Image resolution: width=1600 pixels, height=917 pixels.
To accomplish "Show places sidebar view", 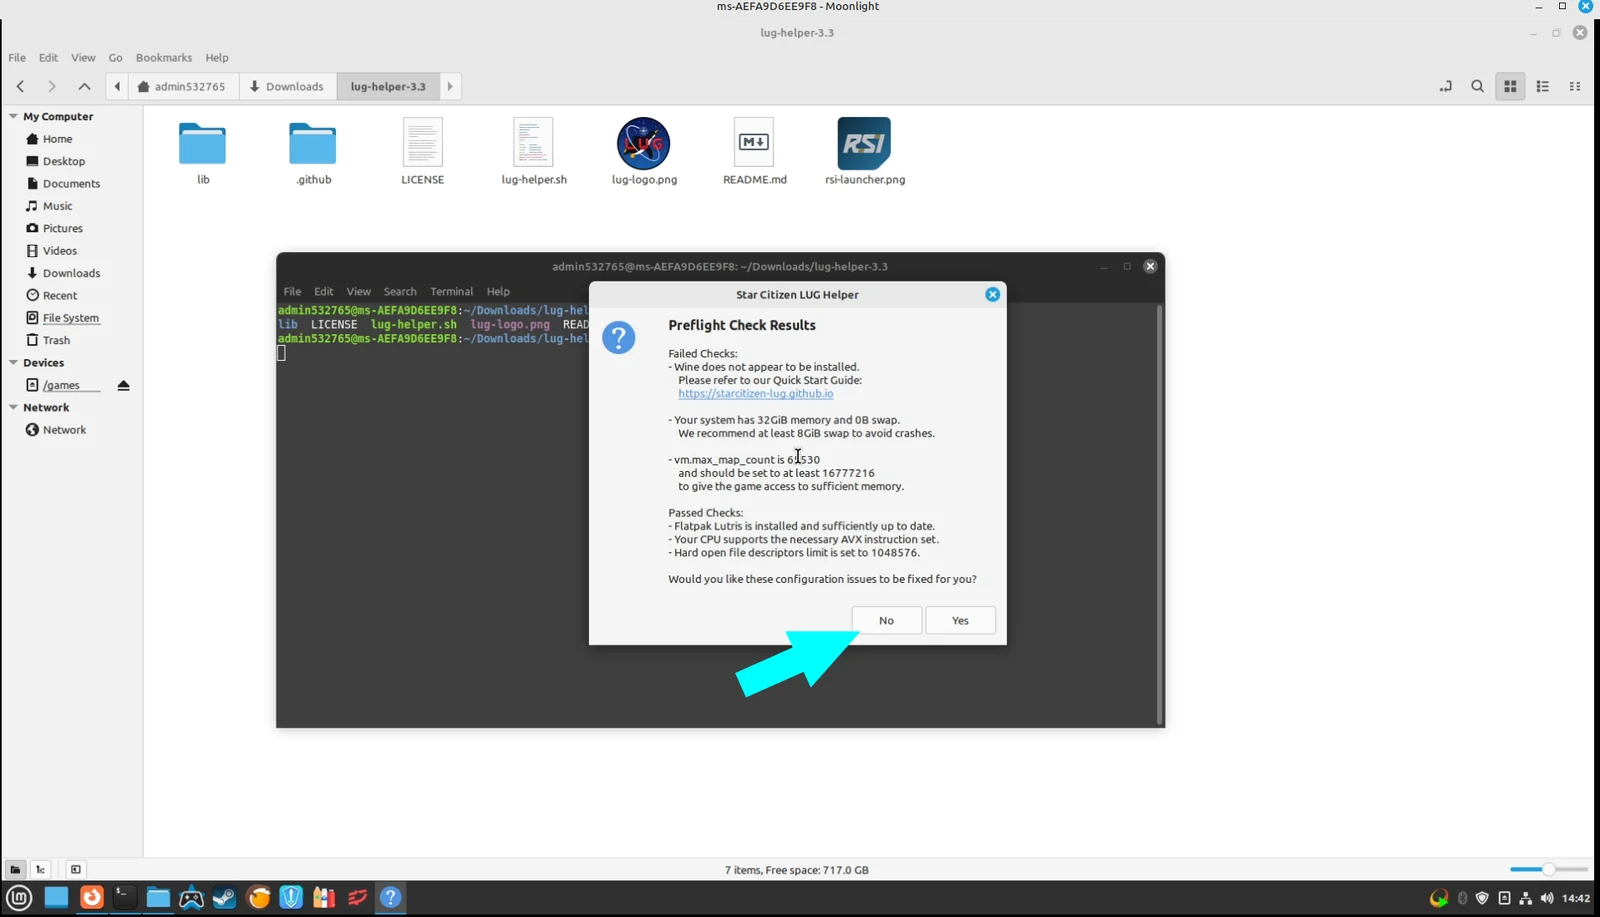I will tap(15, 869).
